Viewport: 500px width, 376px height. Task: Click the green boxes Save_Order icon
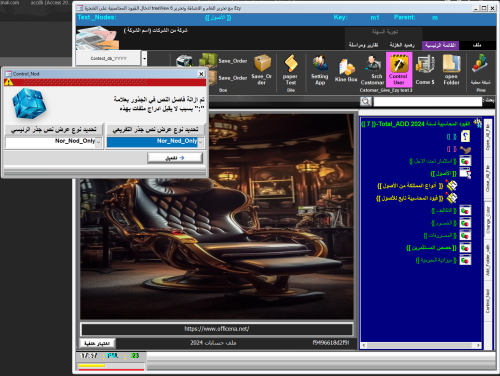[x=208, y=61]
